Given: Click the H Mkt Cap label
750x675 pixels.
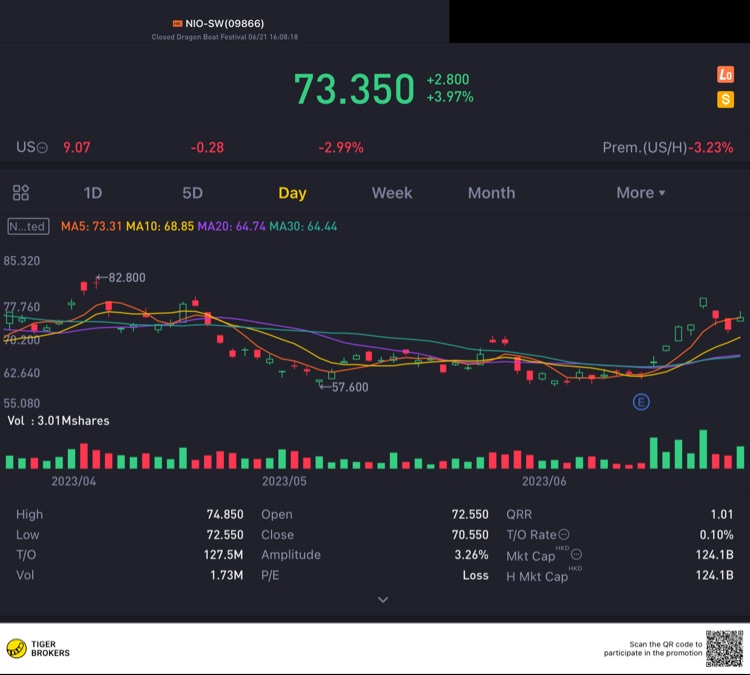Looking at the screenshot, I should (x=537, y=576).
